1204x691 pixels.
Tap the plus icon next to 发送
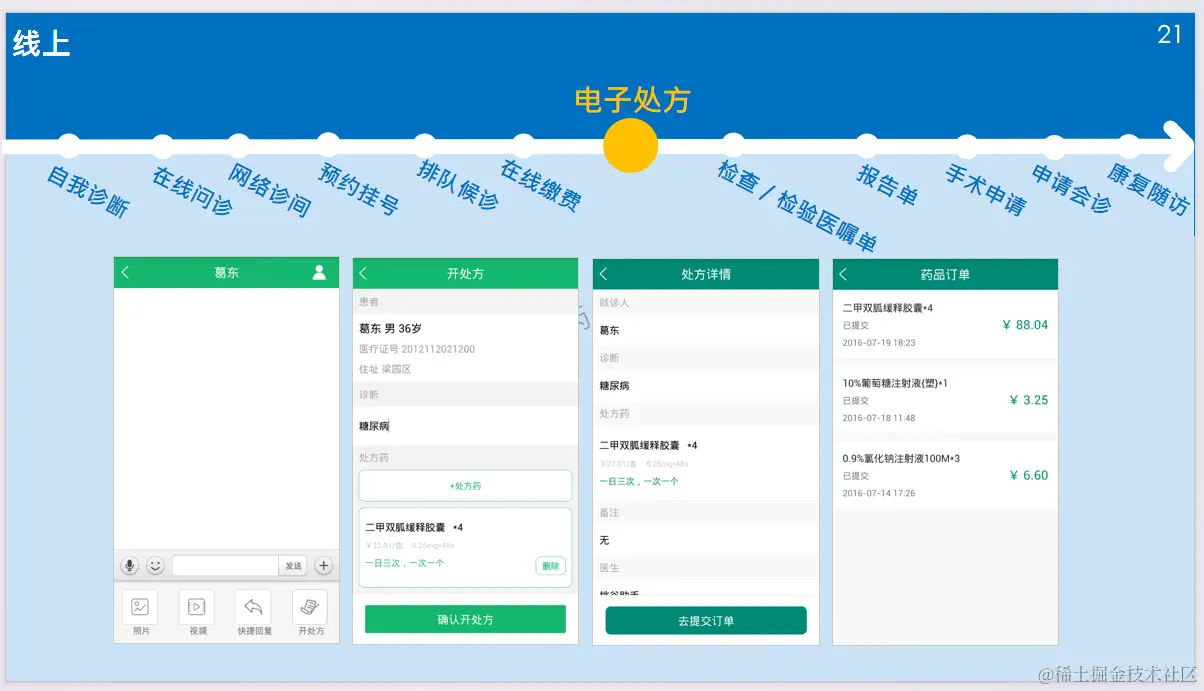pyautogui.click(x=324, y=565)
